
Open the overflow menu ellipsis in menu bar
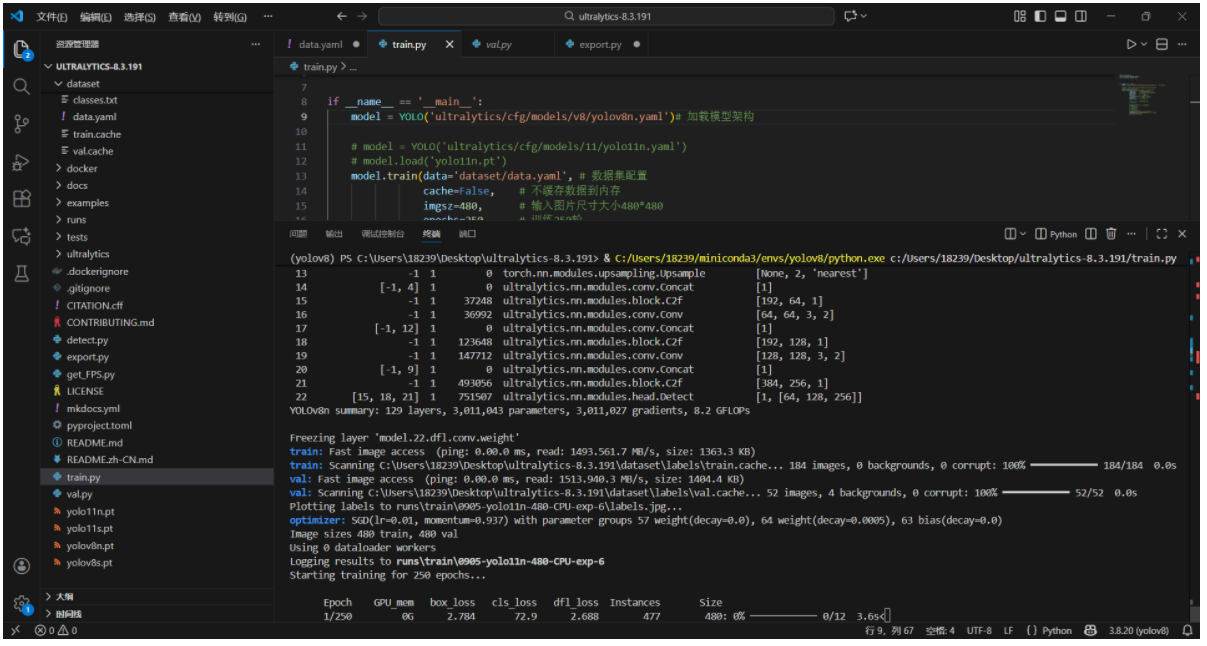(268, 17)
